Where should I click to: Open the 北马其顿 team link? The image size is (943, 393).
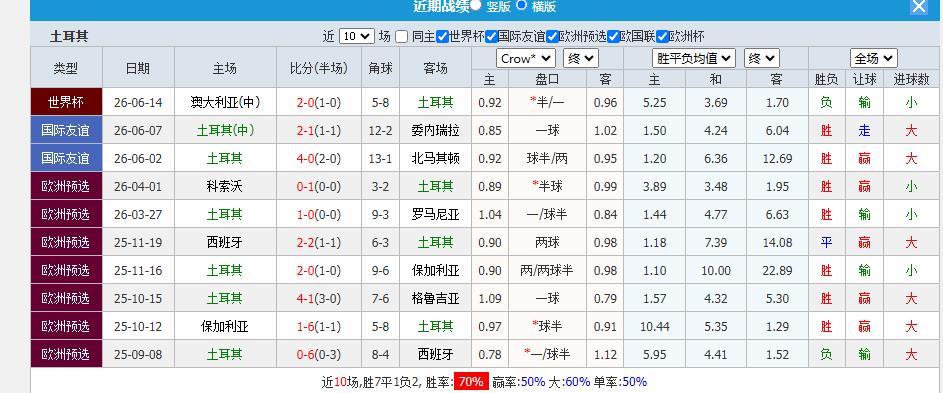point(435,158)
